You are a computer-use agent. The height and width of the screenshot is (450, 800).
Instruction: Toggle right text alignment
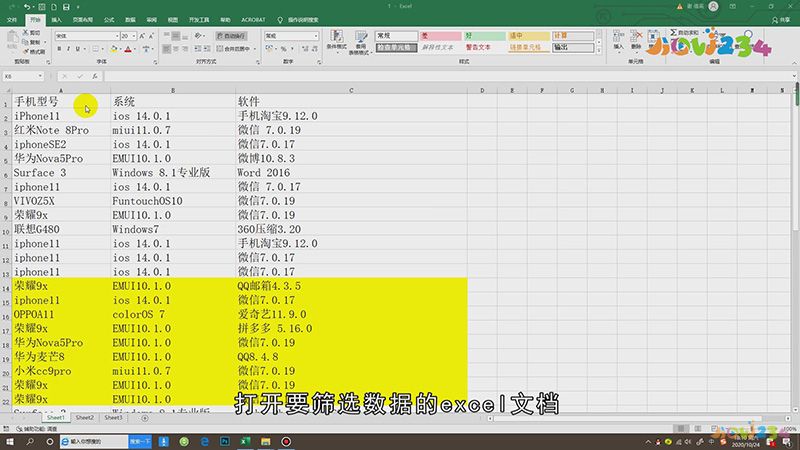tap(185, 49)
